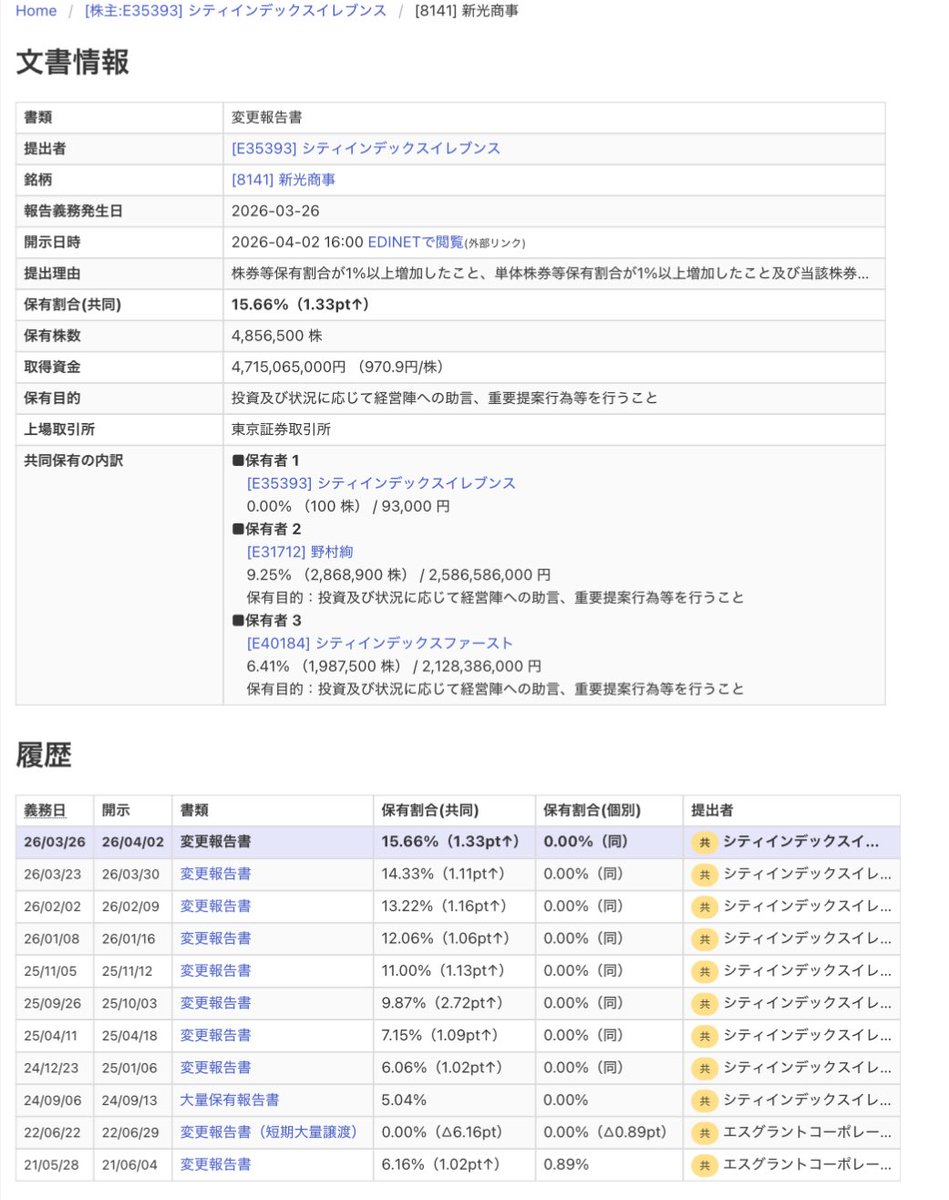Sort the history table by 義務日 column
This screenshot has height=1200, width=949.
click(x=47, y=810)
